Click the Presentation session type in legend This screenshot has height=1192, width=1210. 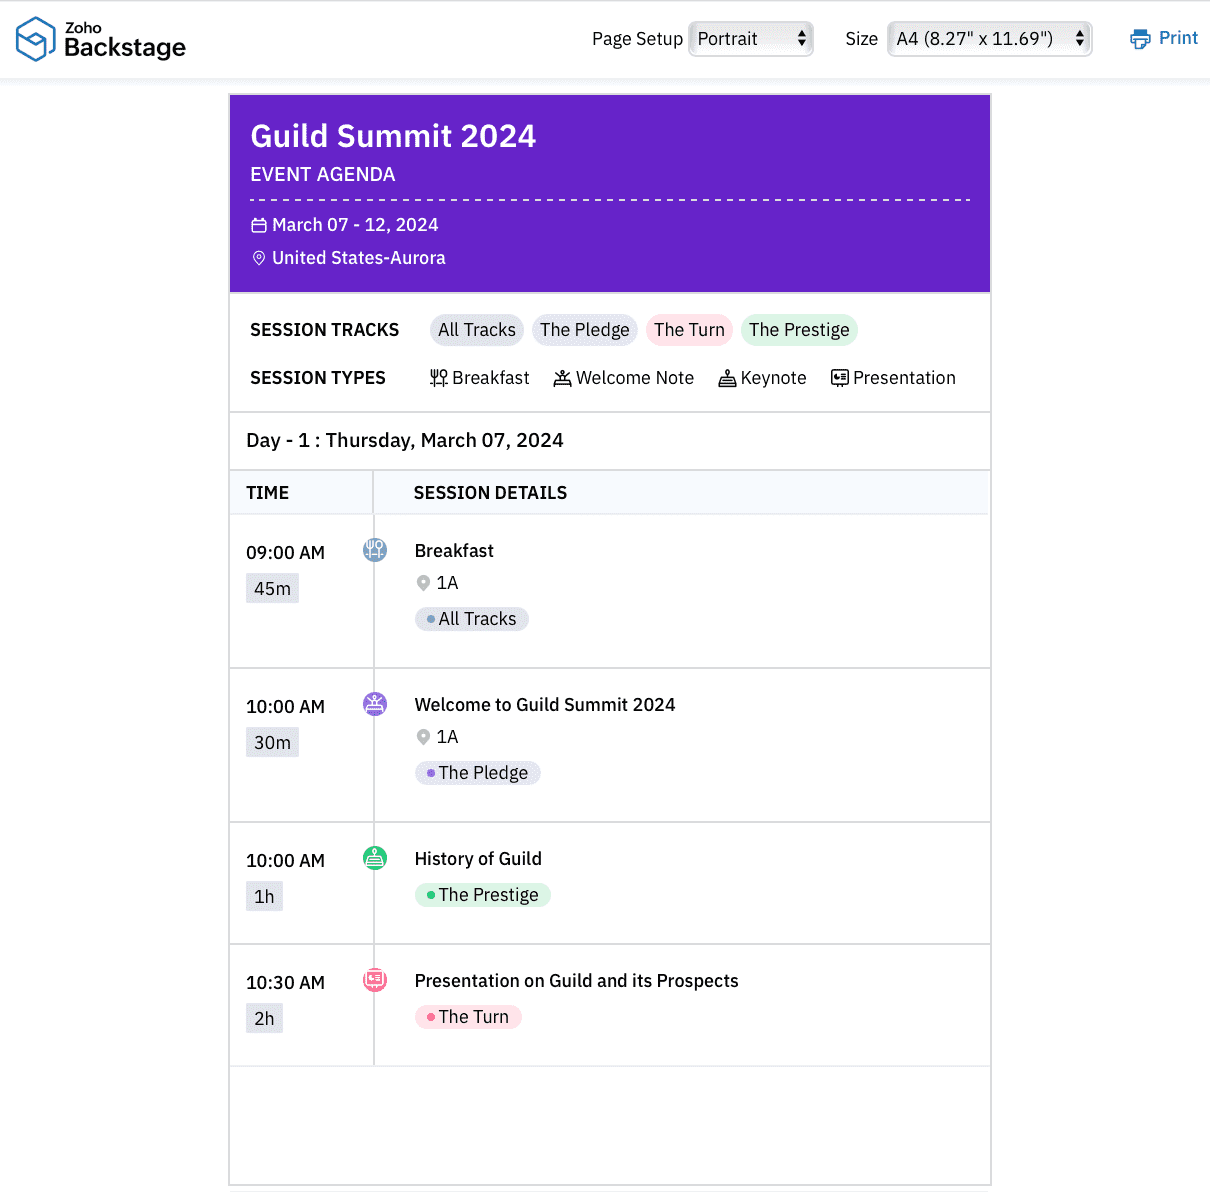893,378
